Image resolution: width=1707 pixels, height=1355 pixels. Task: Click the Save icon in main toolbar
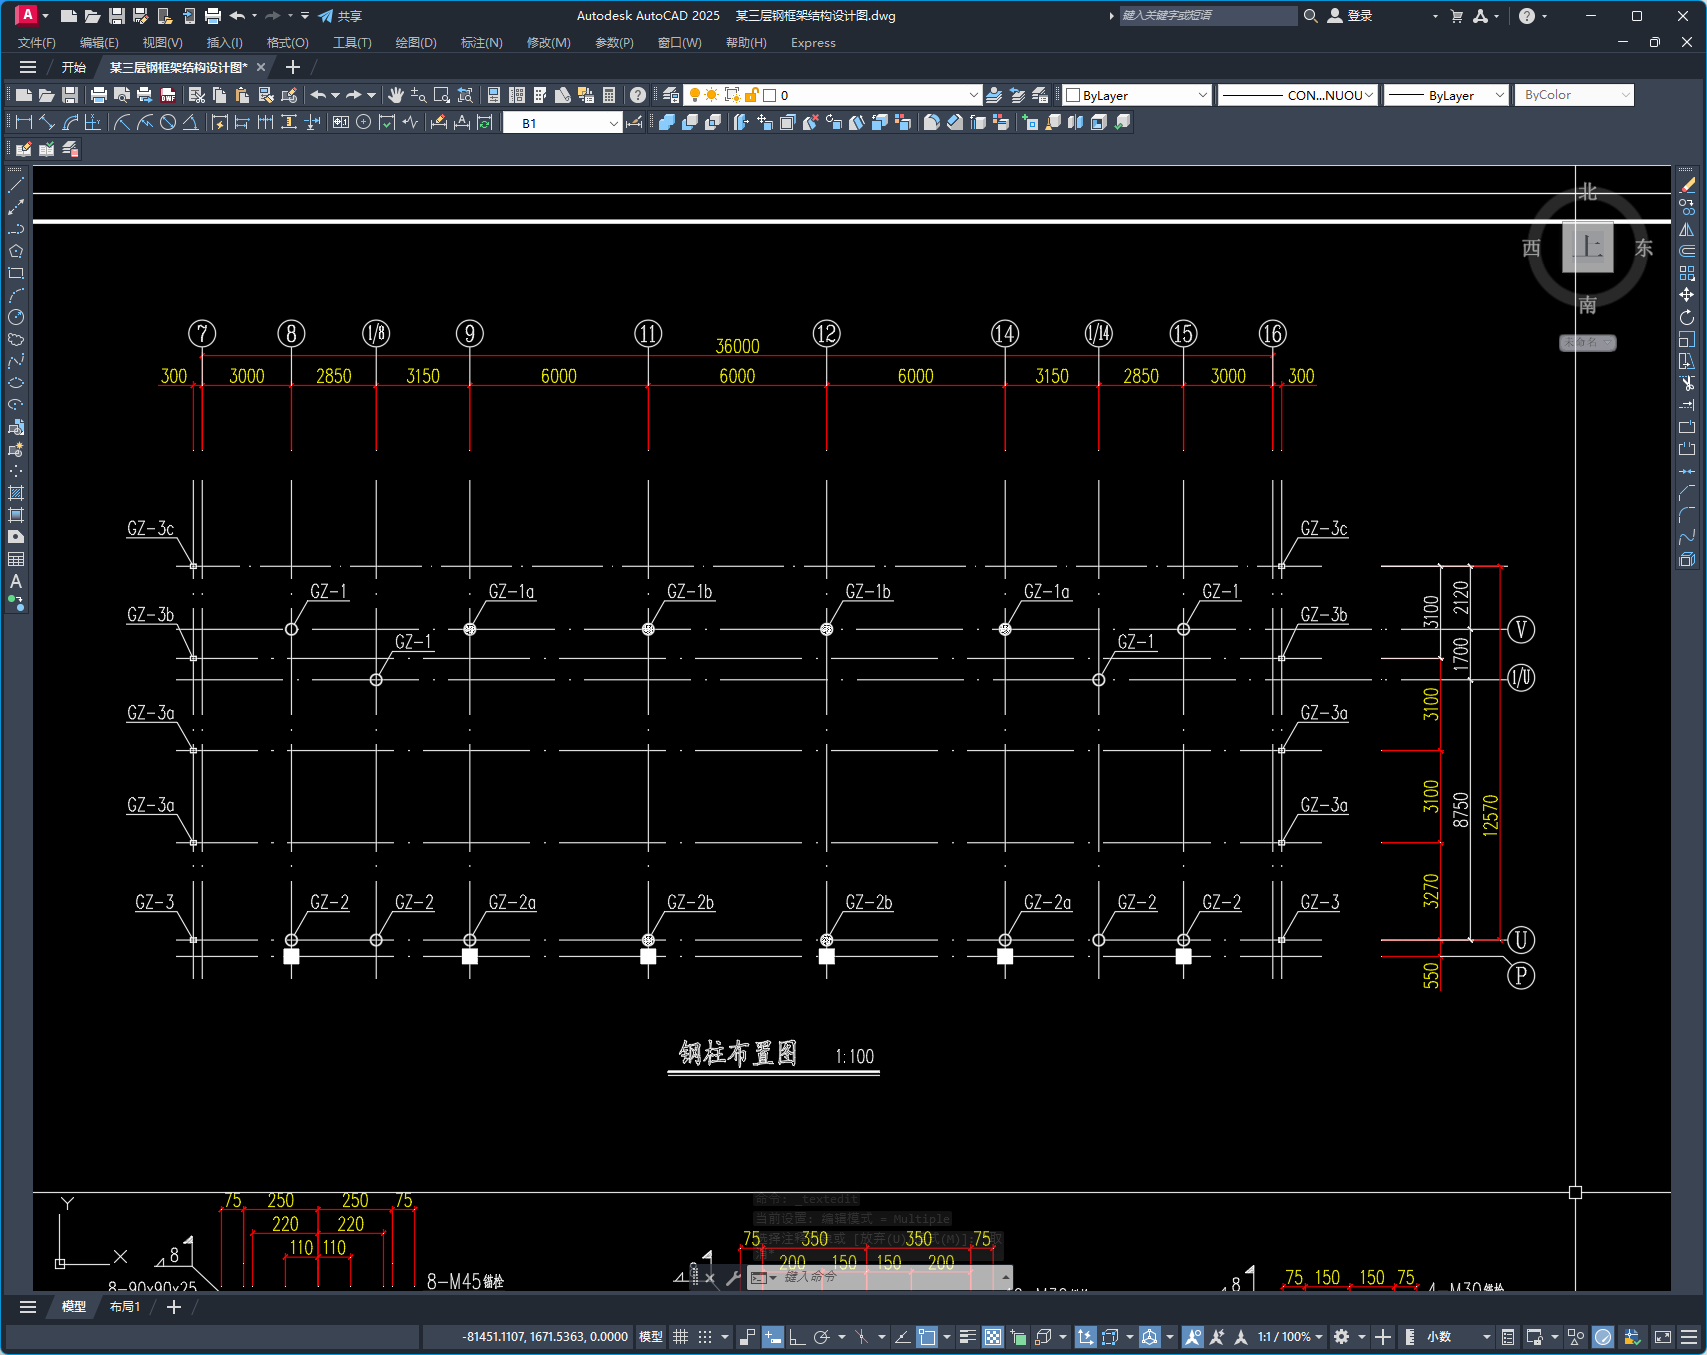[70, 95]
